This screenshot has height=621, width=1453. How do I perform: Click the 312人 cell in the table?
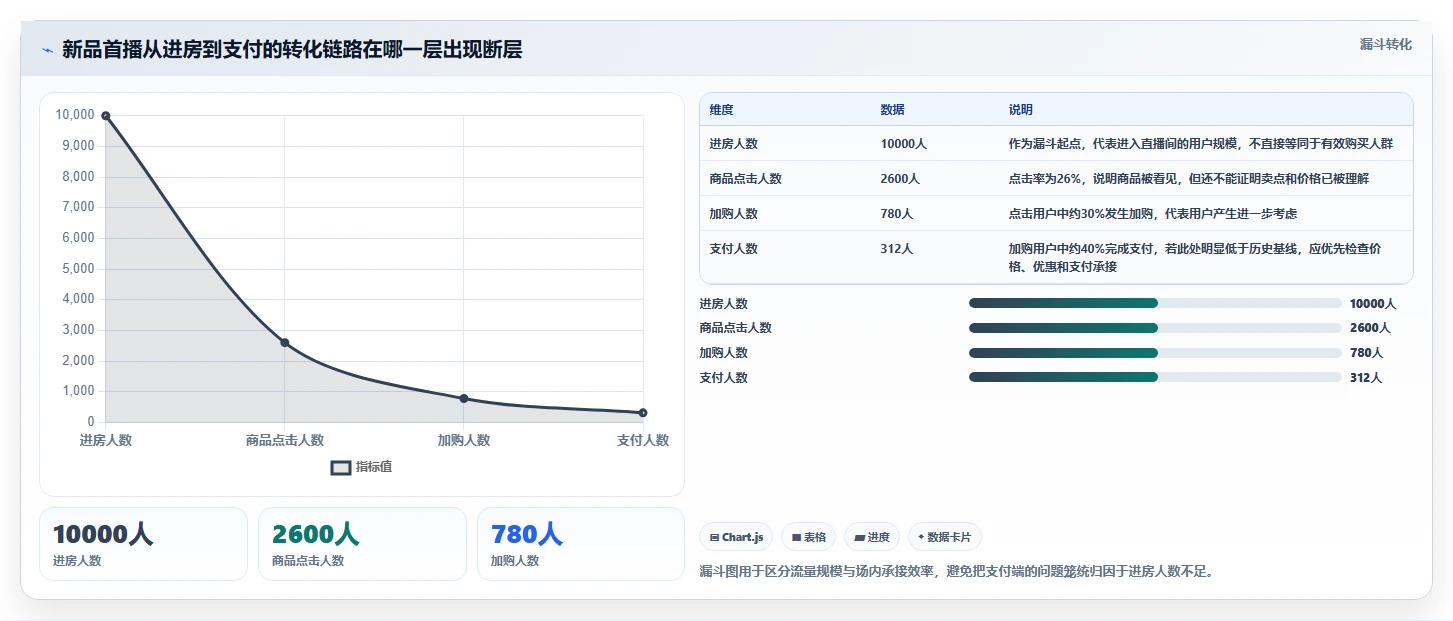(x=897, y=249)
